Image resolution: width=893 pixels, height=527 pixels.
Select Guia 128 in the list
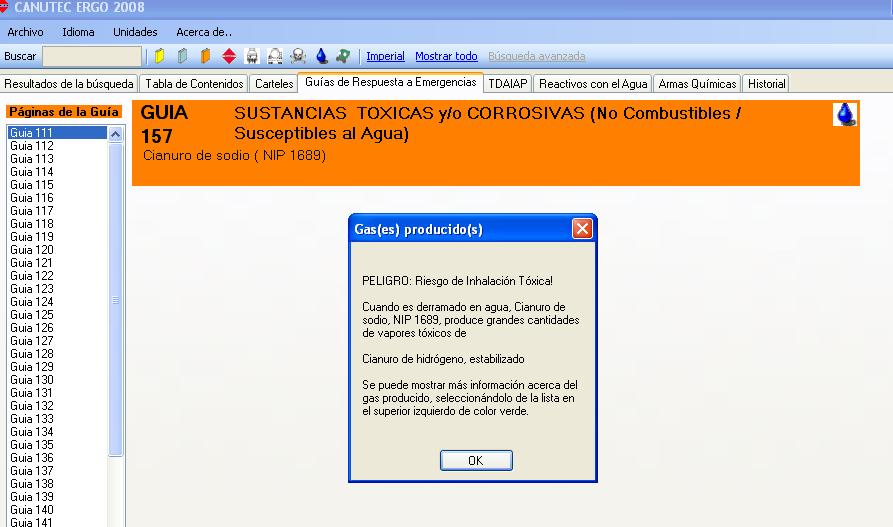tap(57, 354)
